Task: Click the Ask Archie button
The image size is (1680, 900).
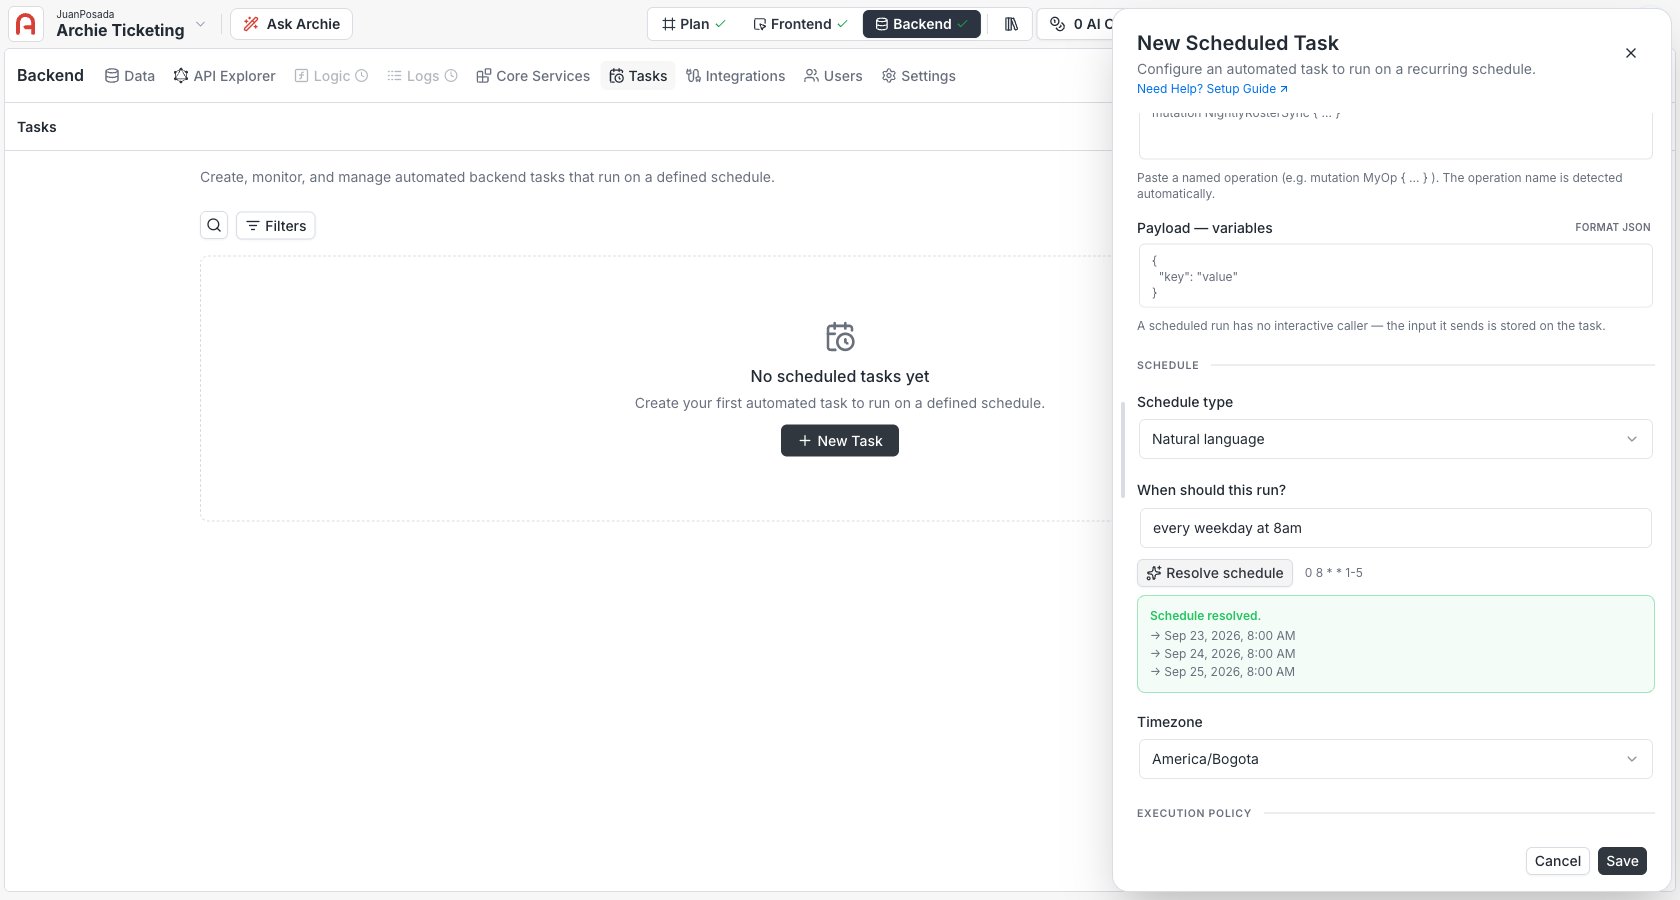Action: click(291, 24)
